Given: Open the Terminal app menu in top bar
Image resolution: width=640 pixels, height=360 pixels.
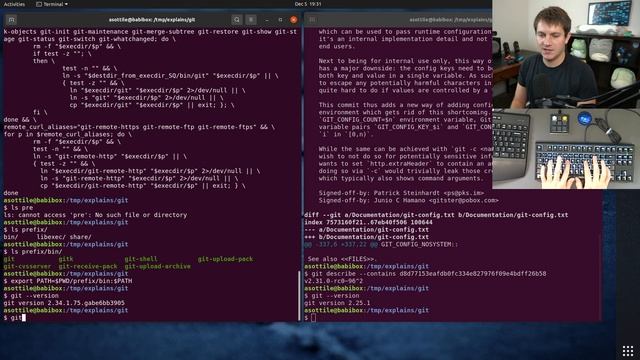Looking at the screenshot, I should tap(52, 4).
